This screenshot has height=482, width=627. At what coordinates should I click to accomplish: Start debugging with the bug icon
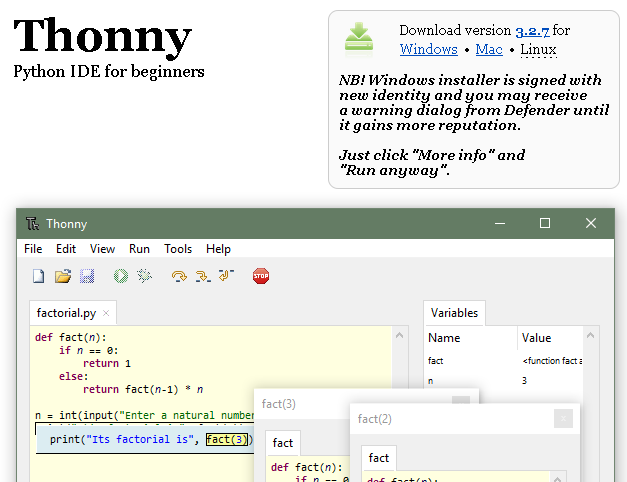coord(144,276)
